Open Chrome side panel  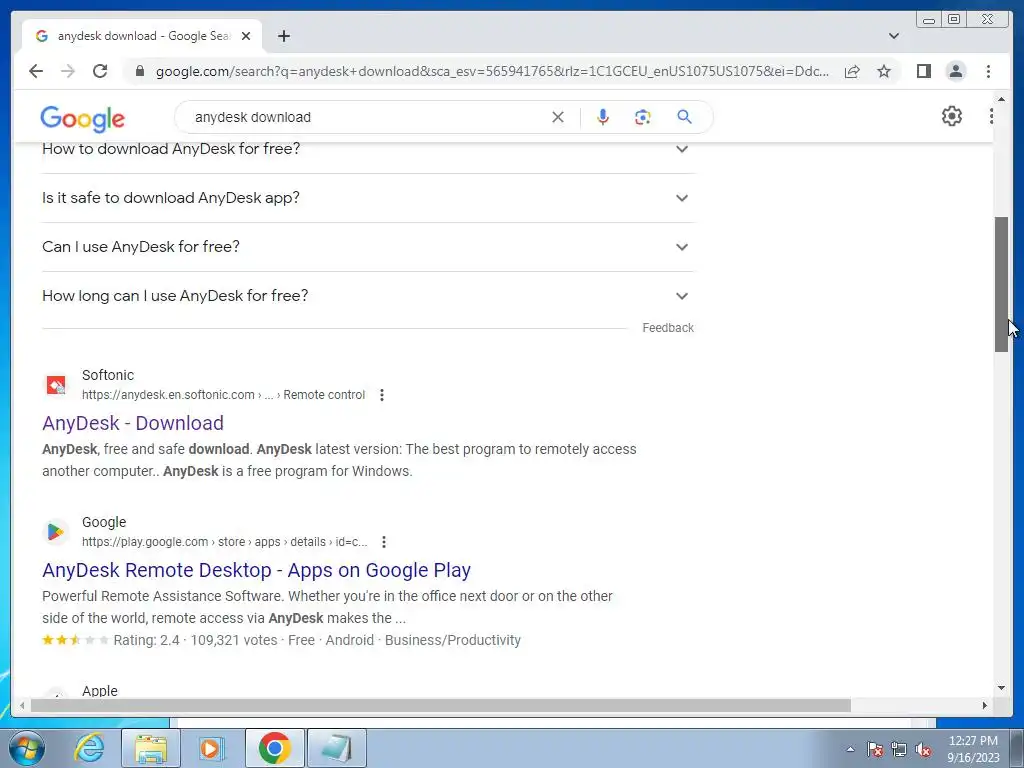tap(923, 71)
